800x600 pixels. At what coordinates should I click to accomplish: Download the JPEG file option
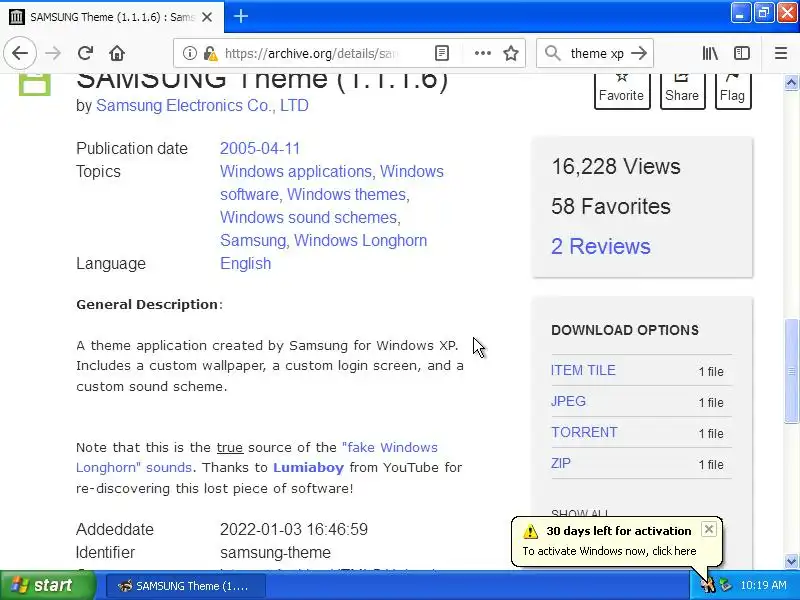[568, 402]
